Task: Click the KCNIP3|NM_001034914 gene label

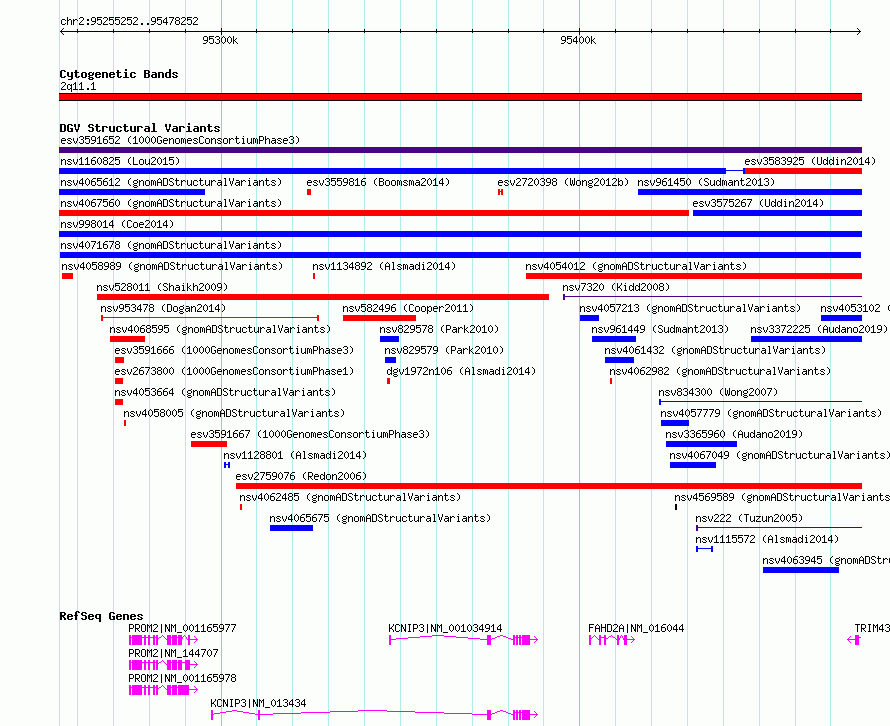Action: pos(445,628)
